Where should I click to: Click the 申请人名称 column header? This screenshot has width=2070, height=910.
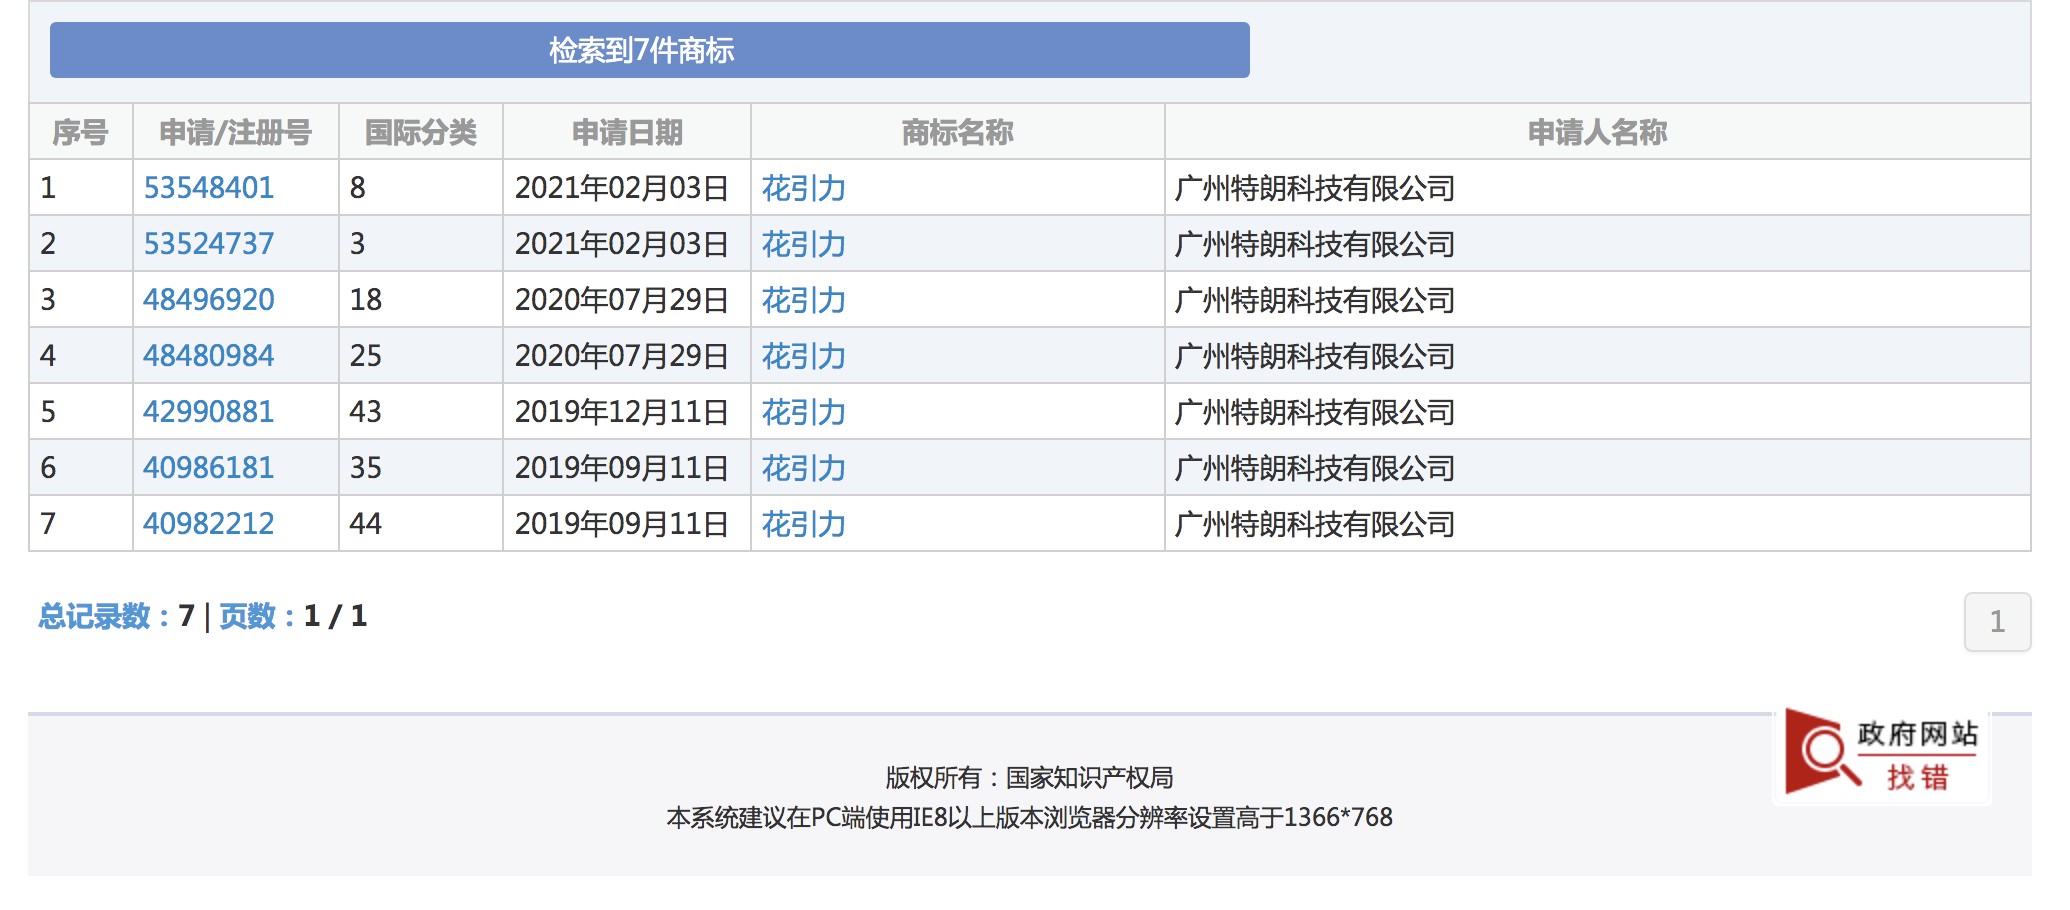(x=1598, y=132)
